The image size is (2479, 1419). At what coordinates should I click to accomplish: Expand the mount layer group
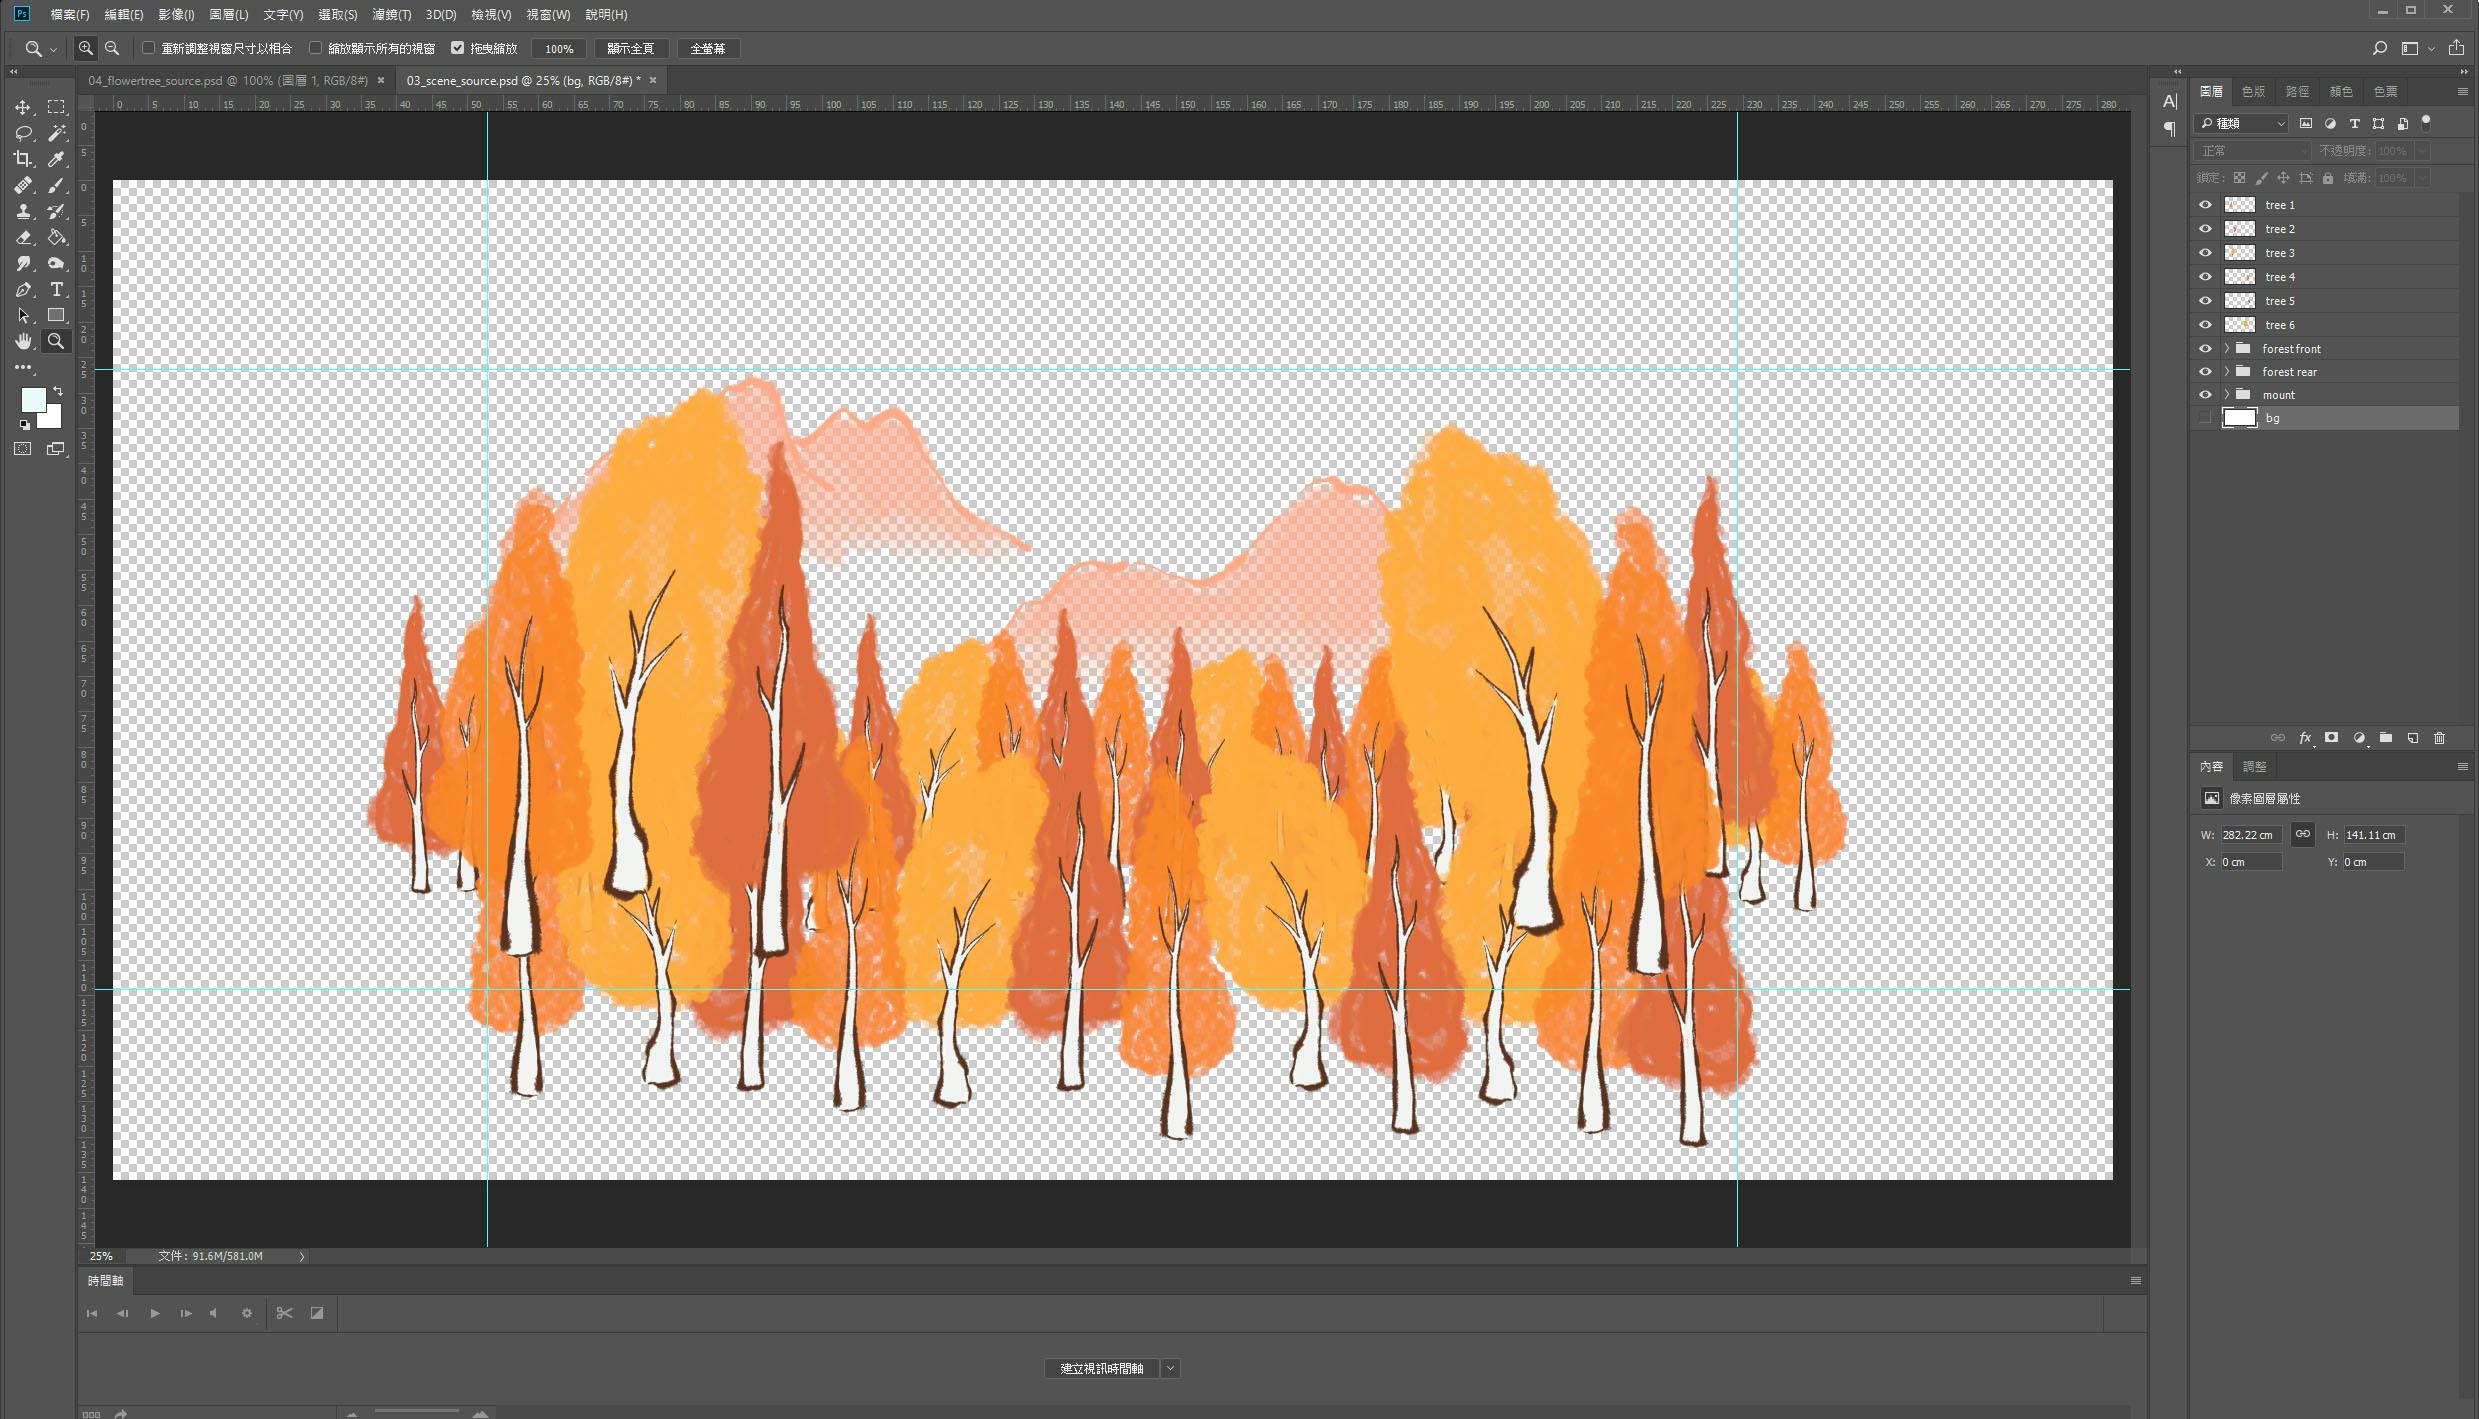[2227, 395]
